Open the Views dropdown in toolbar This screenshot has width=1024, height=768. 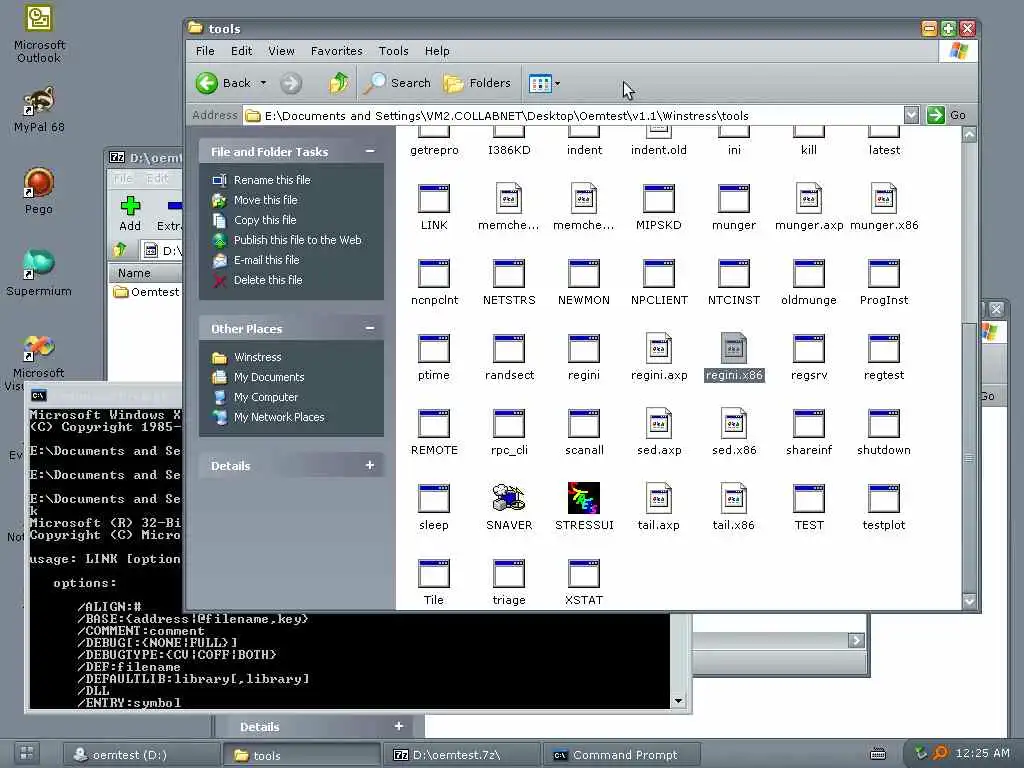557,83
